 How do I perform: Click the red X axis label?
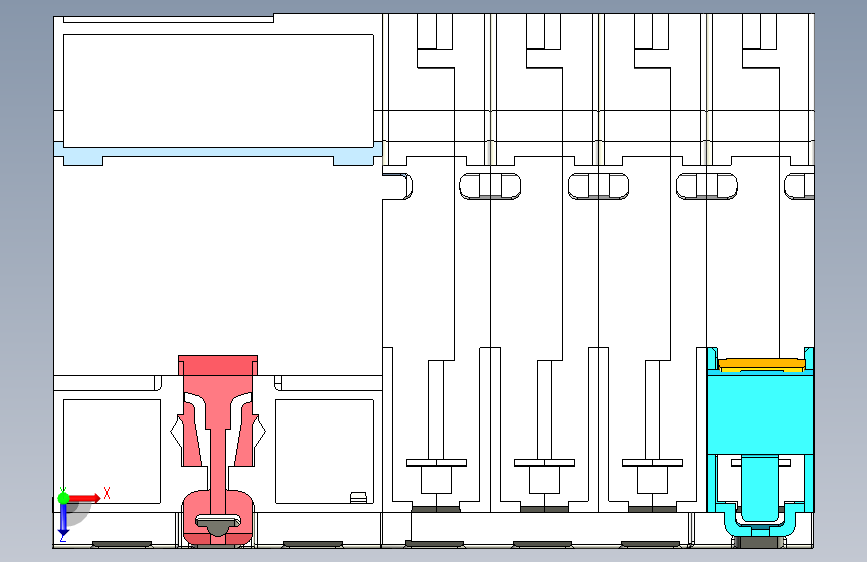coord(107,493)
